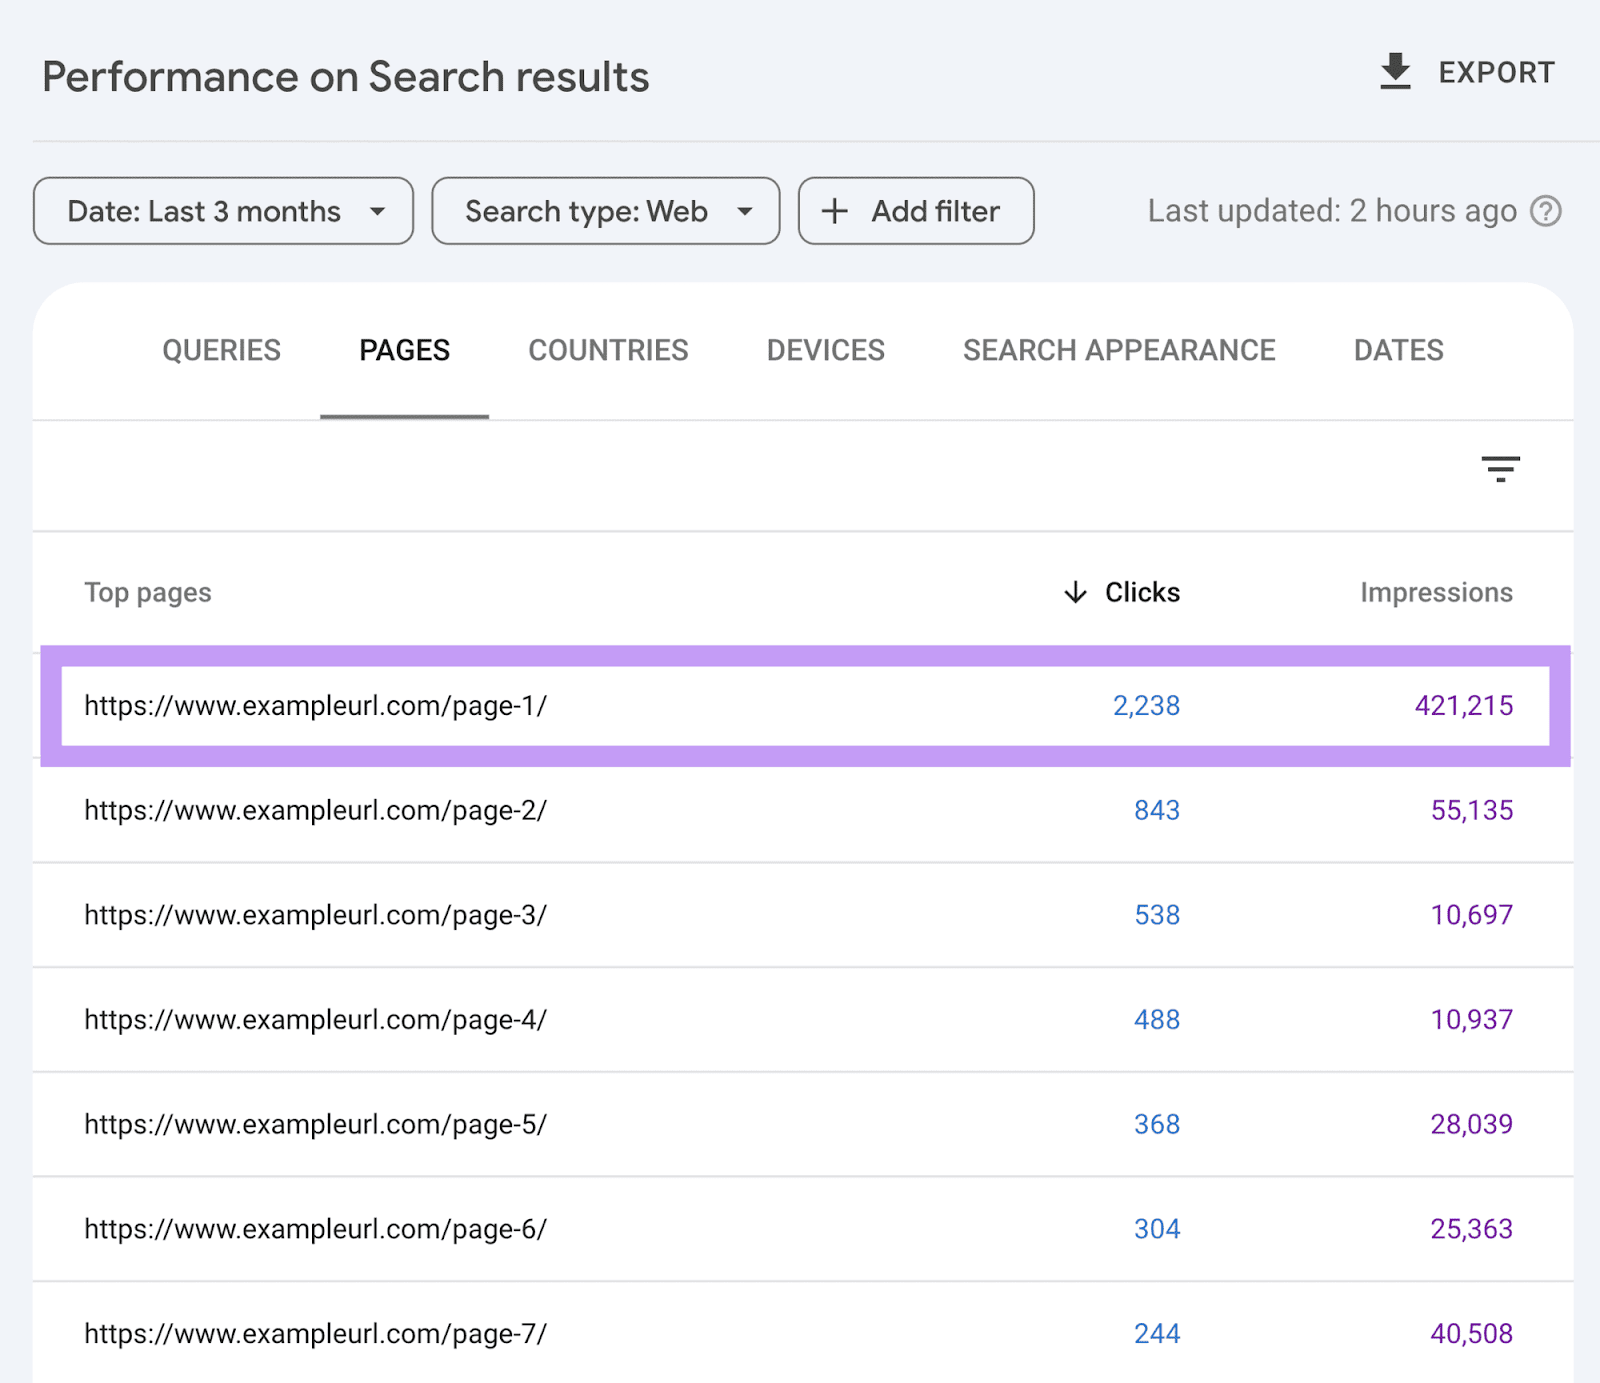Select the DEVICES tab
1600x1383 pixels.
coord(824,350)
